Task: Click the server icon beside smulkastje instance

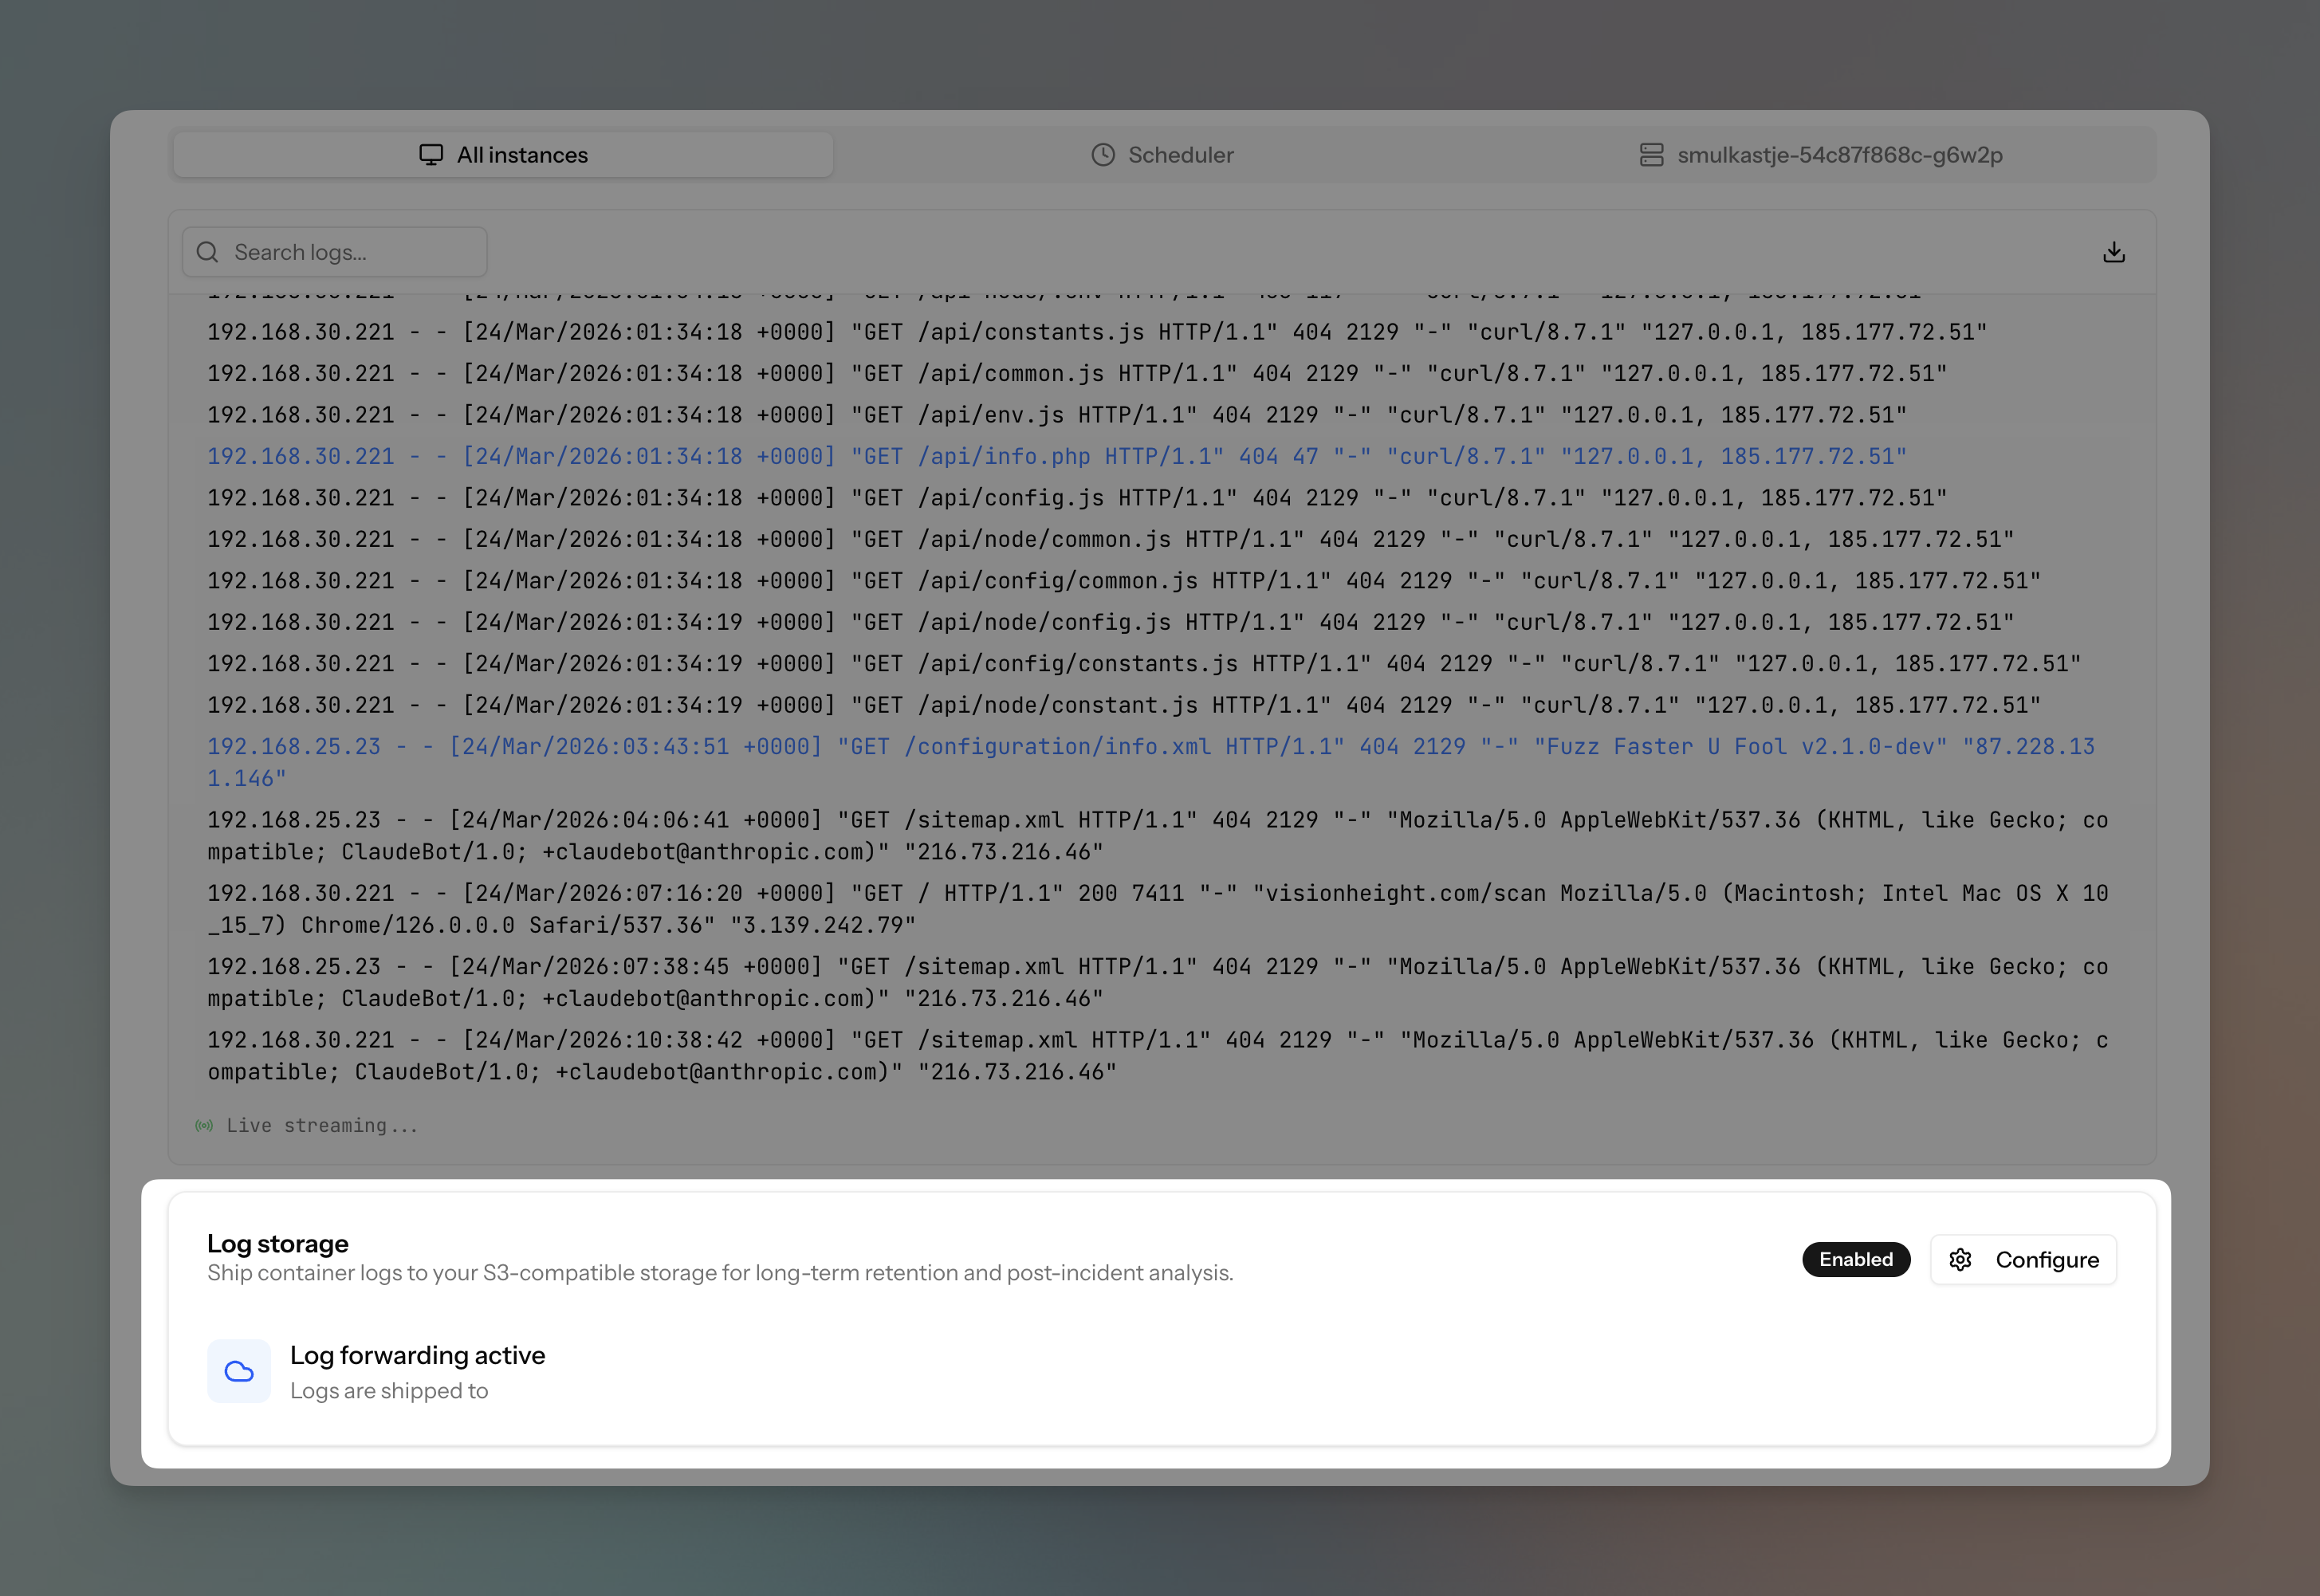Action: 1651,155
